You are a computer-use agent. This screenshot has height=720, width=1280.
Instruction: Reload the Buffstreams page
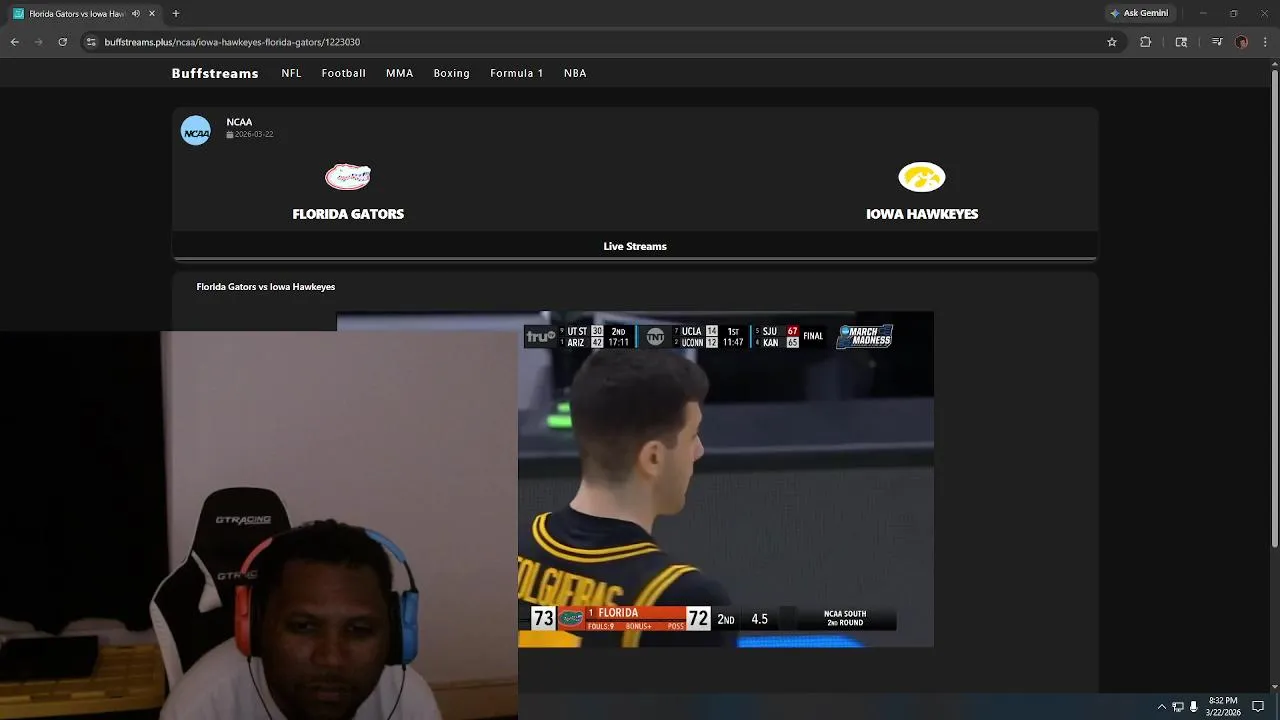pyautogui.click(x=62, y=42)
